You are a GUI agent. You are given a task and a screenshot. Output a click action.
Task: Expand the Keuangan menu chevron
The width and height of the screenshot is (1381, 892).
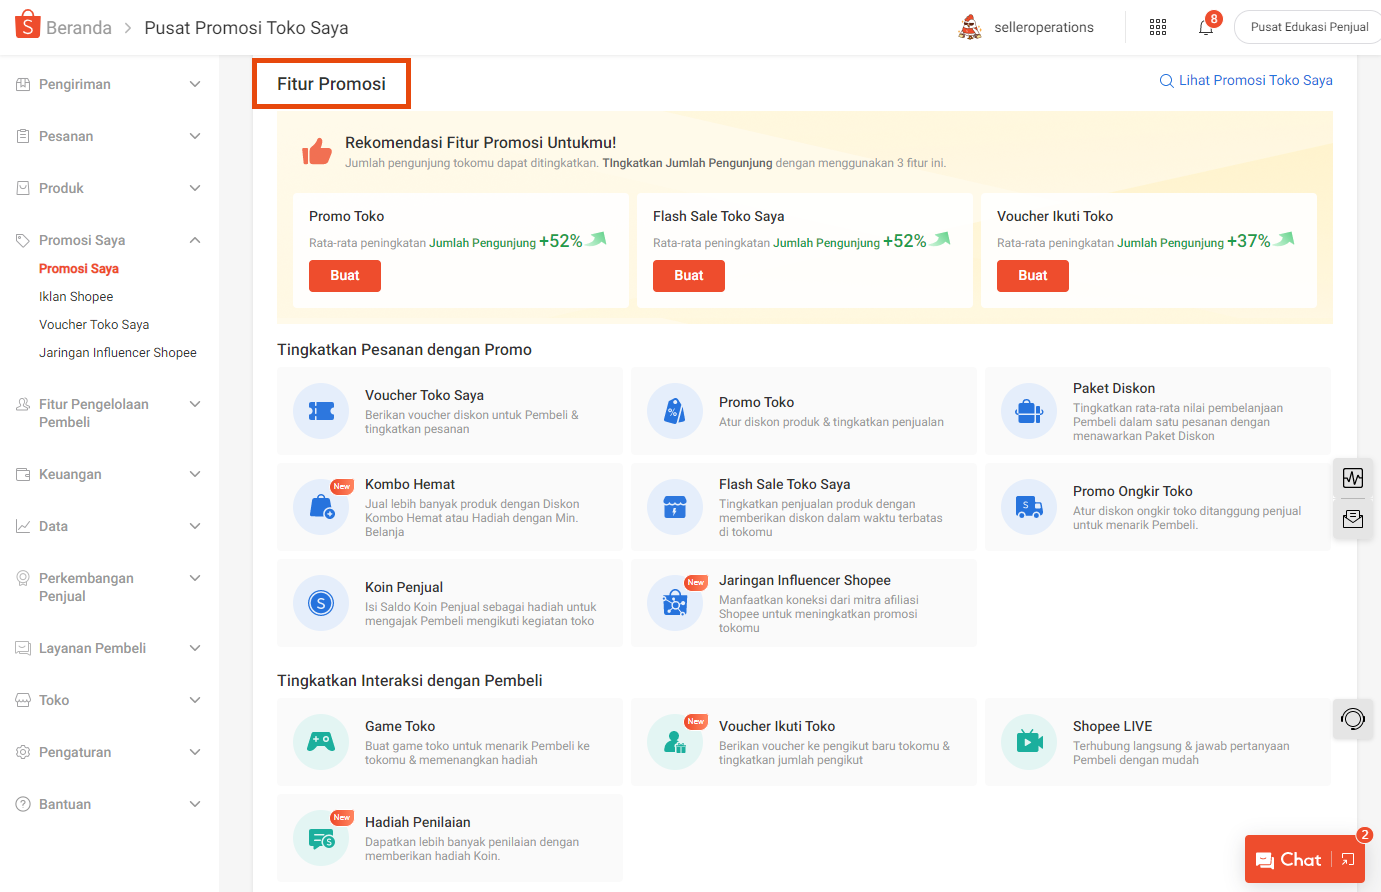point(195,474)
